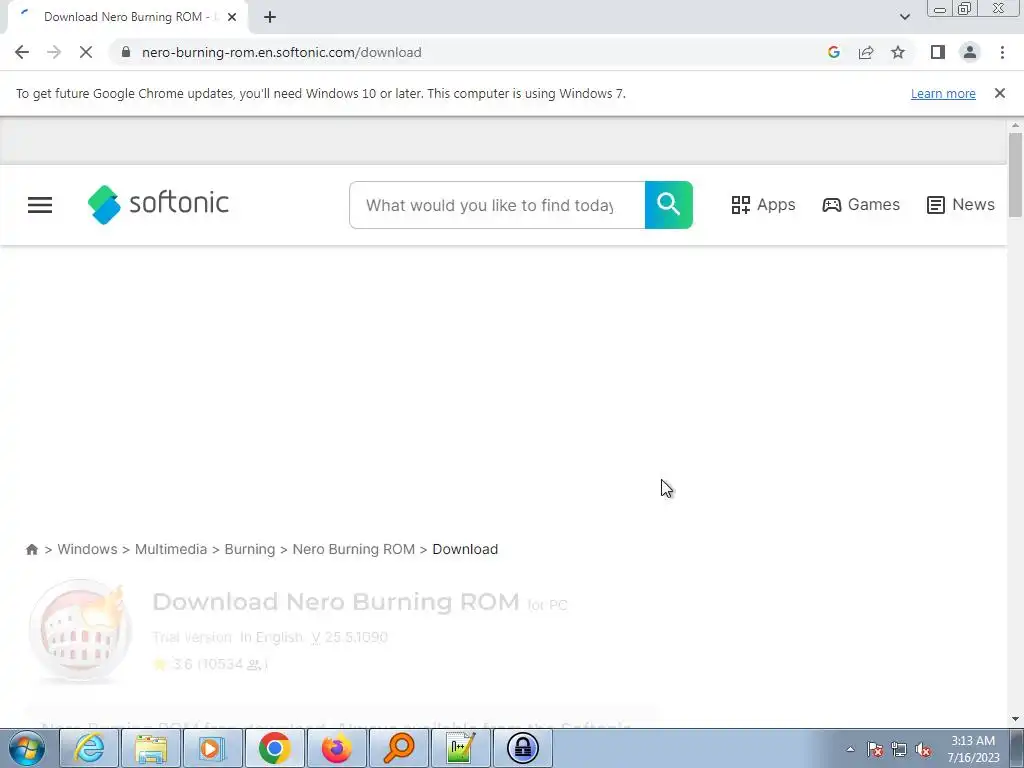Open the Chrome profile avatar
The image size is (1024, 768).
coord(970,52)
